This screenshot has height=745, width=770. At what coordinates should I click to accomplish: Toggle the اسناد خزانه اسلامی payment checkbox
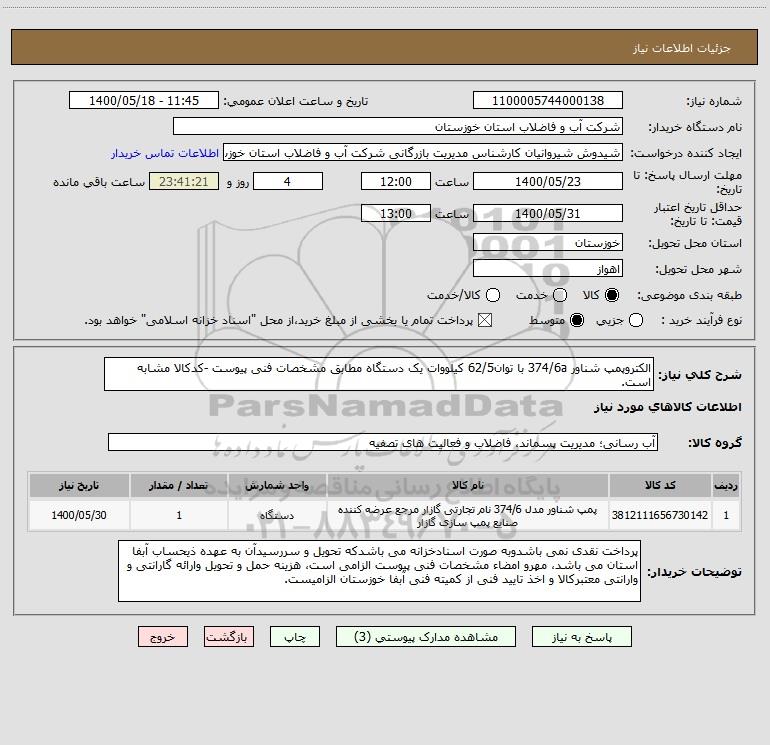[x=485, y=320]
